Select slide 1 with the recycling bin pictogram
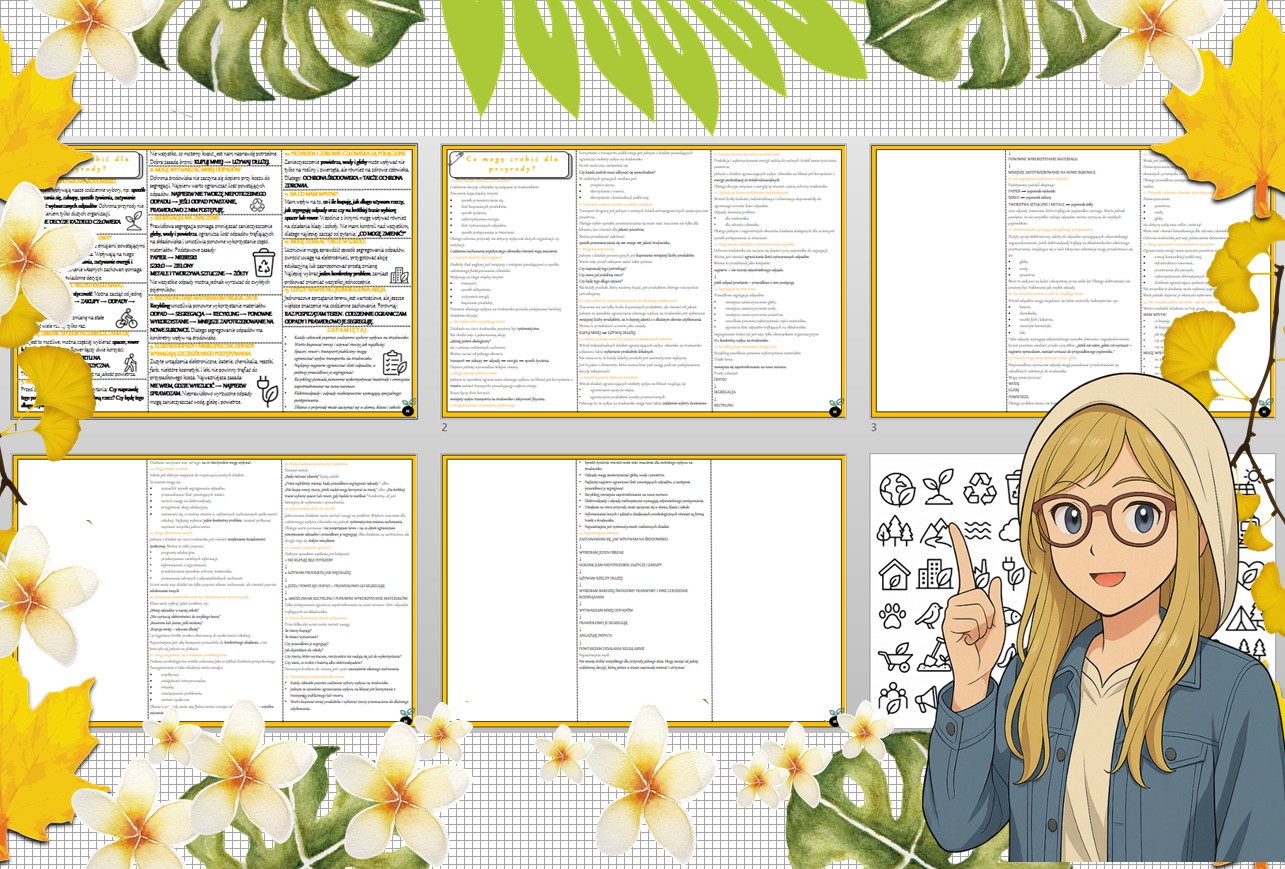This screenshot has height=869, width=1285. (x=214, y=279)
